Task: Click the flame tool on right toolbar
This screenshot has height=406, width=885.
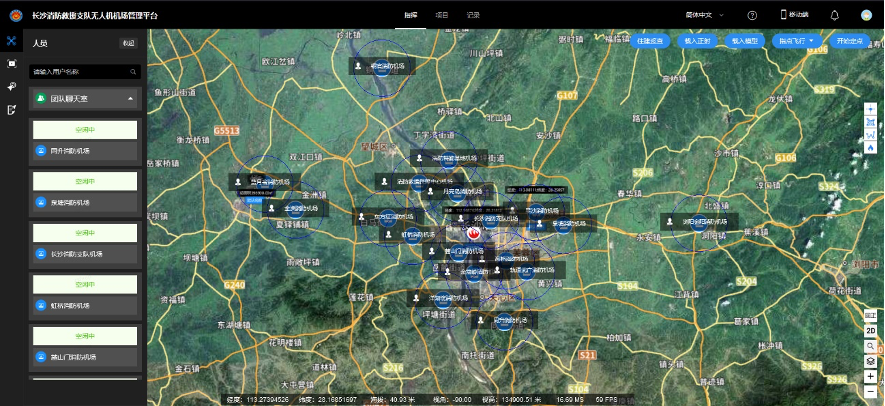Action: point(871,148)
